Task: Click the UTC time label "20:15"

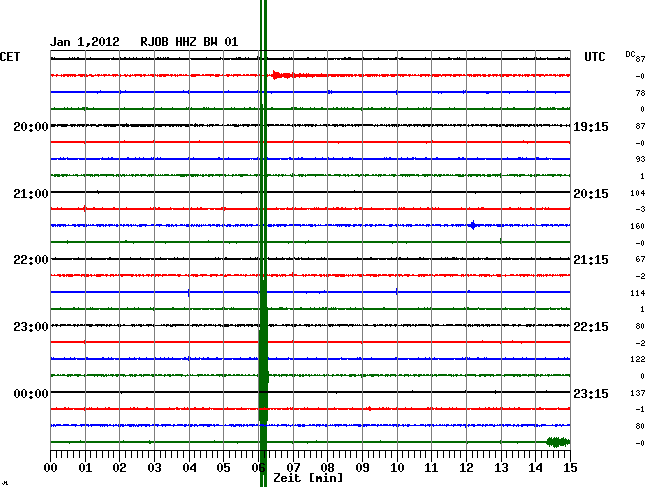Action: click(x=591, y=194)
